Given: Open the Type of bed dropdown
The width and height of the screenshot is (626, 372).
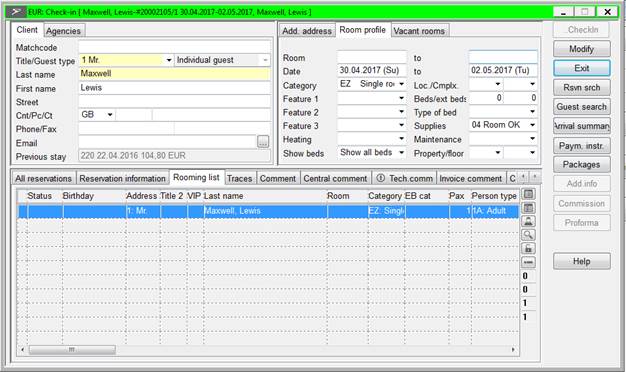Looking at the screenshot, I should [x=533, y=112].
